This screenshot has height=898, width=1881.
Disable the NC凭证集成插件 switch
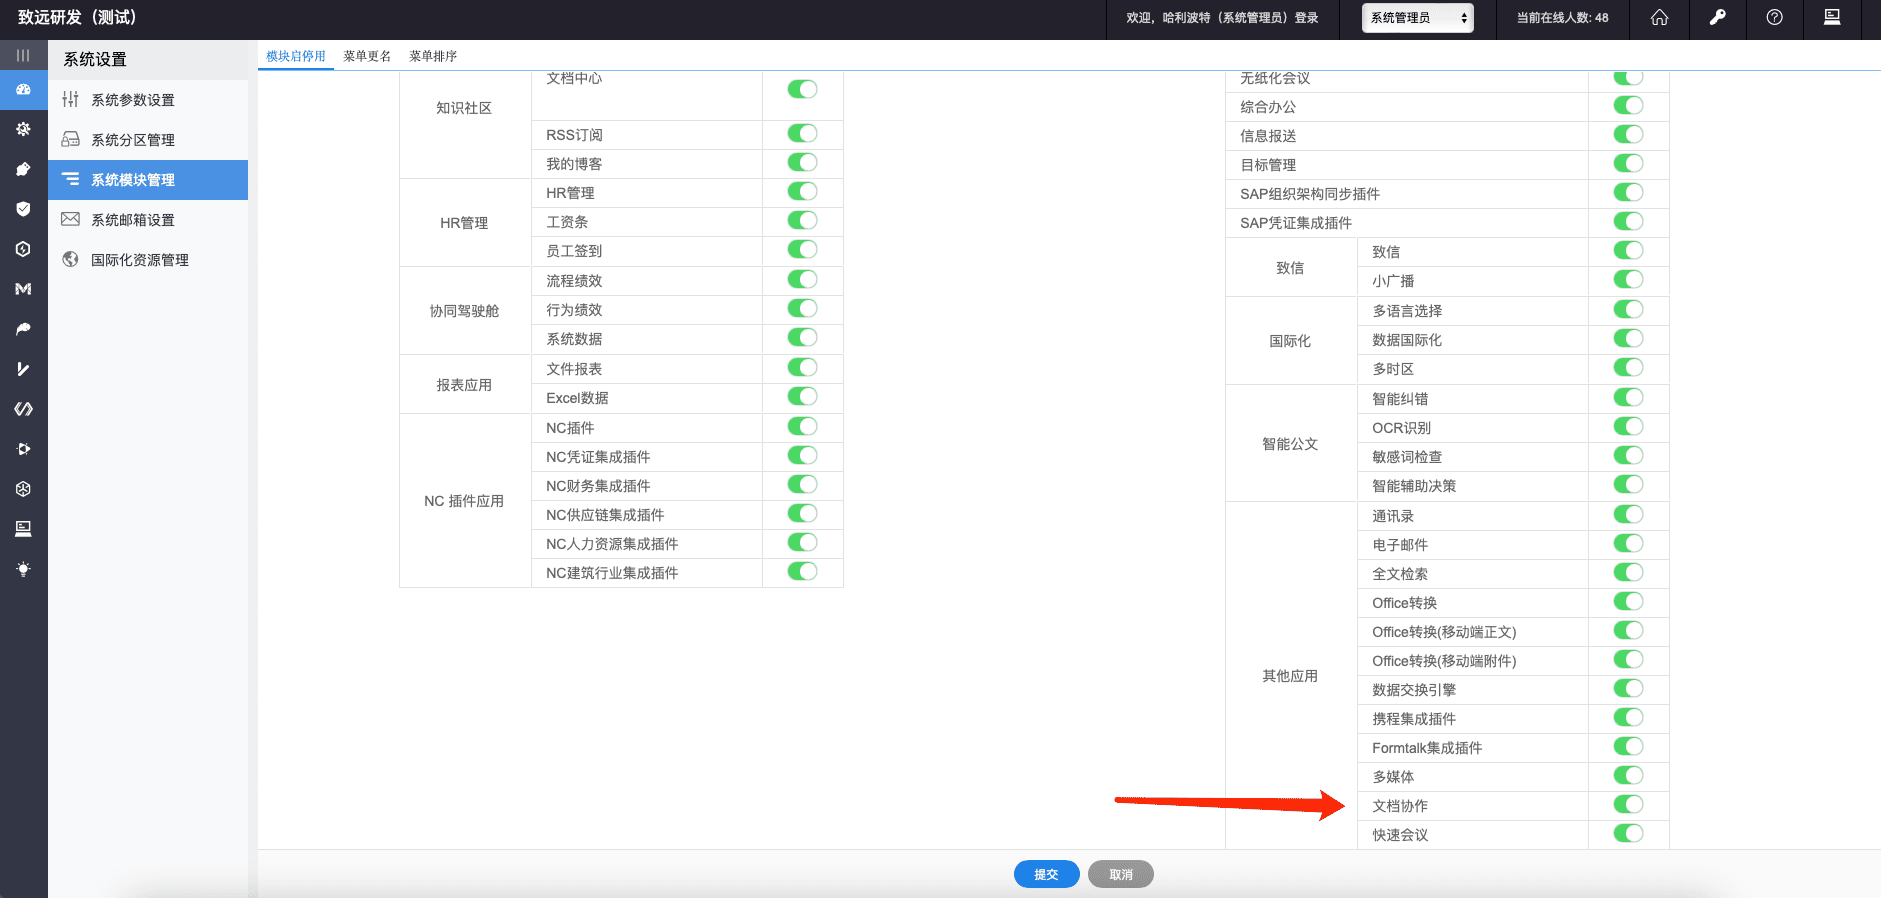(x=802, y=455)
